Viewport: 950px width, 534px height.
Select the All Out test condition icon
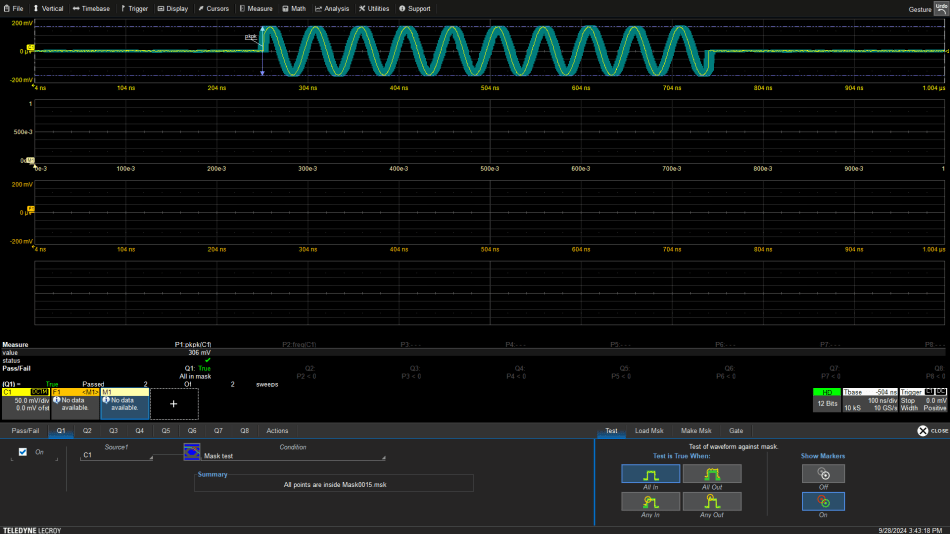click(712, 474)
